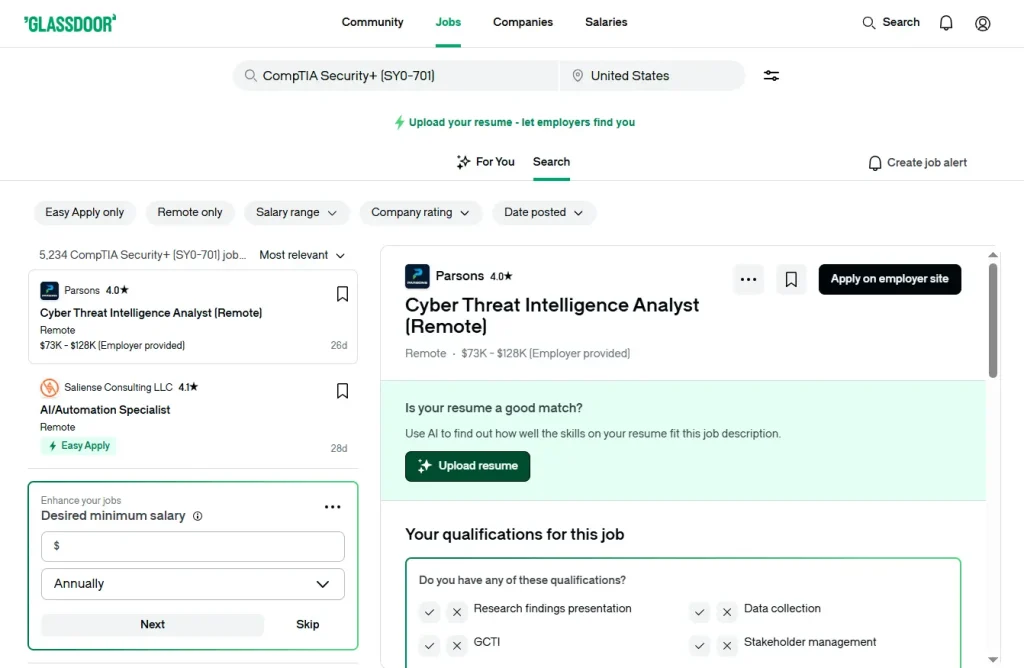Click the desired minimum salary input field

[193, 546]
